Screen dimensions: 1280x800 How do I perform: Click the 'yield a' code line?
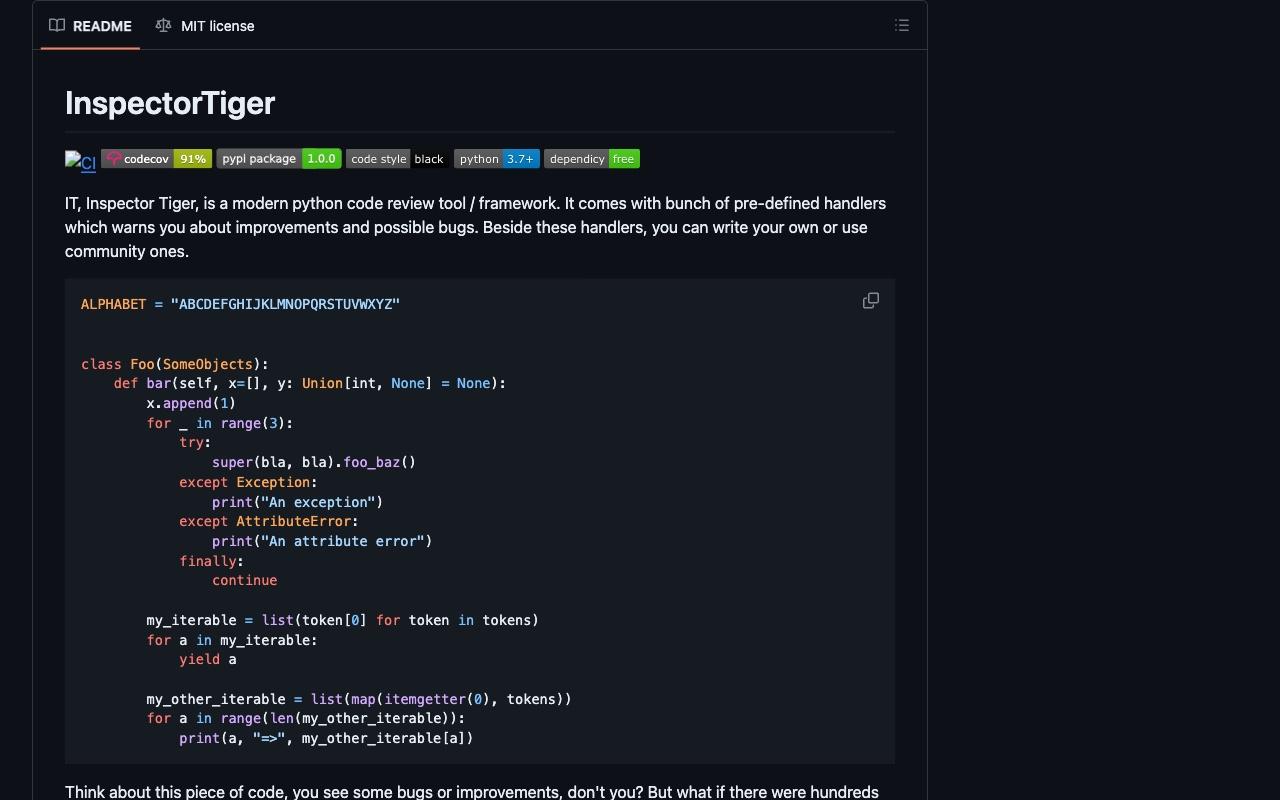click(x=208, y=659)
